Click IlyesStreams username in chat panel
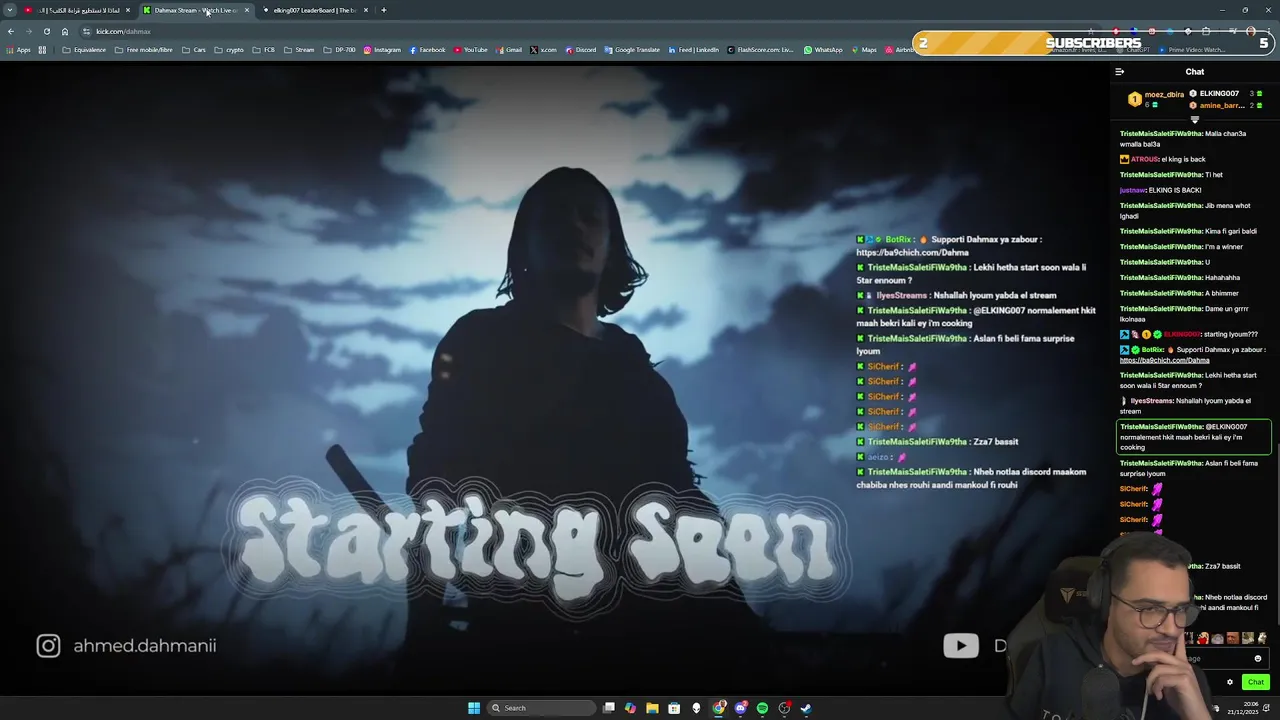This screenshot has width=1280, height=720. click(1152, 401)
